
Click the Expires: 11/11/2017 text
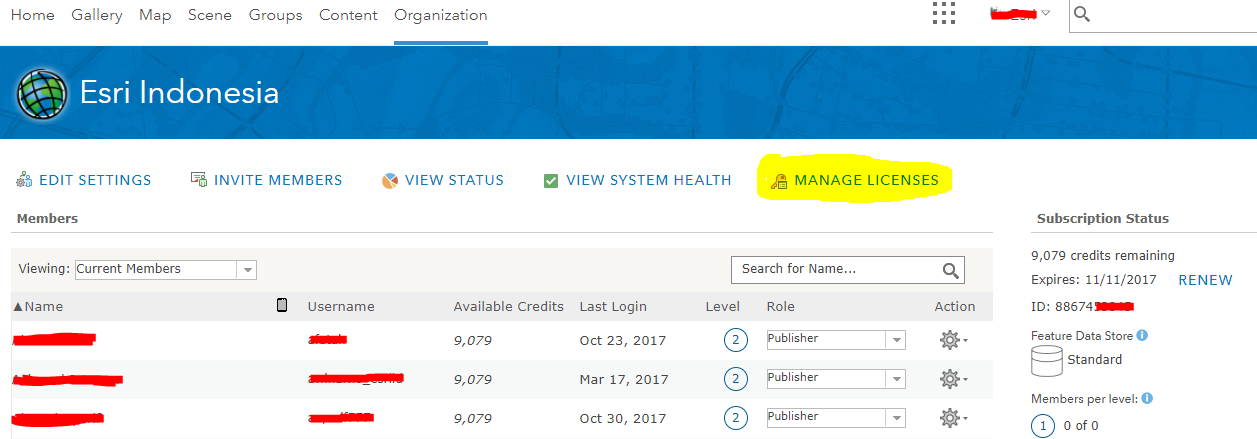[x=1094, y=280]
